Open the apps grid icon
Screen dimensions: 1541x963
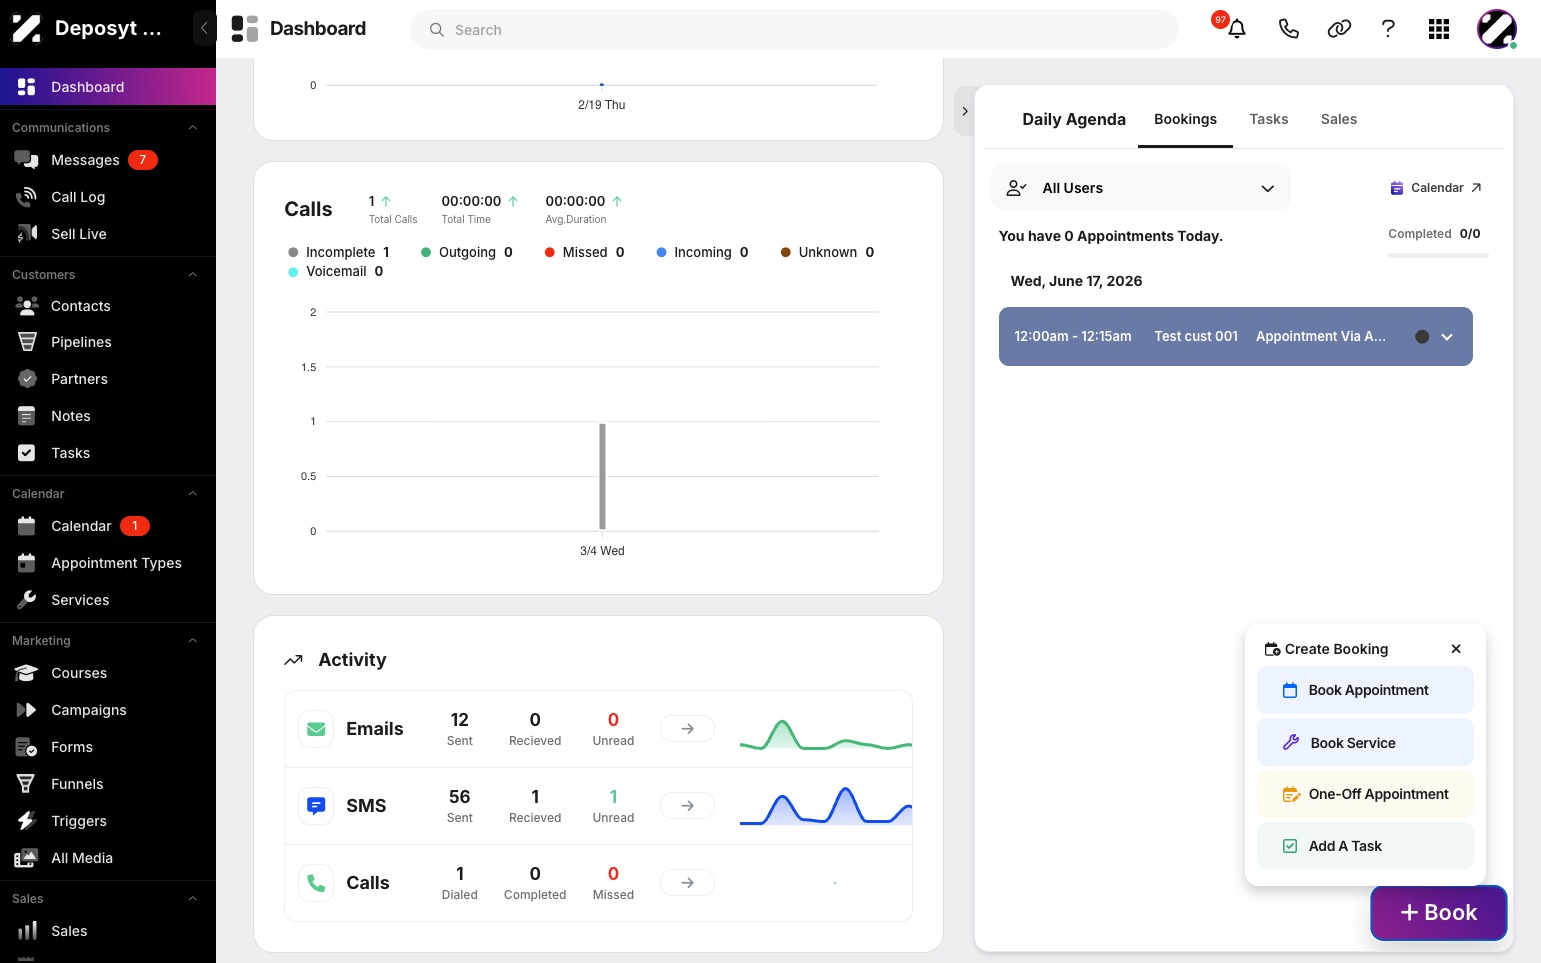[x=1439, y=29]
